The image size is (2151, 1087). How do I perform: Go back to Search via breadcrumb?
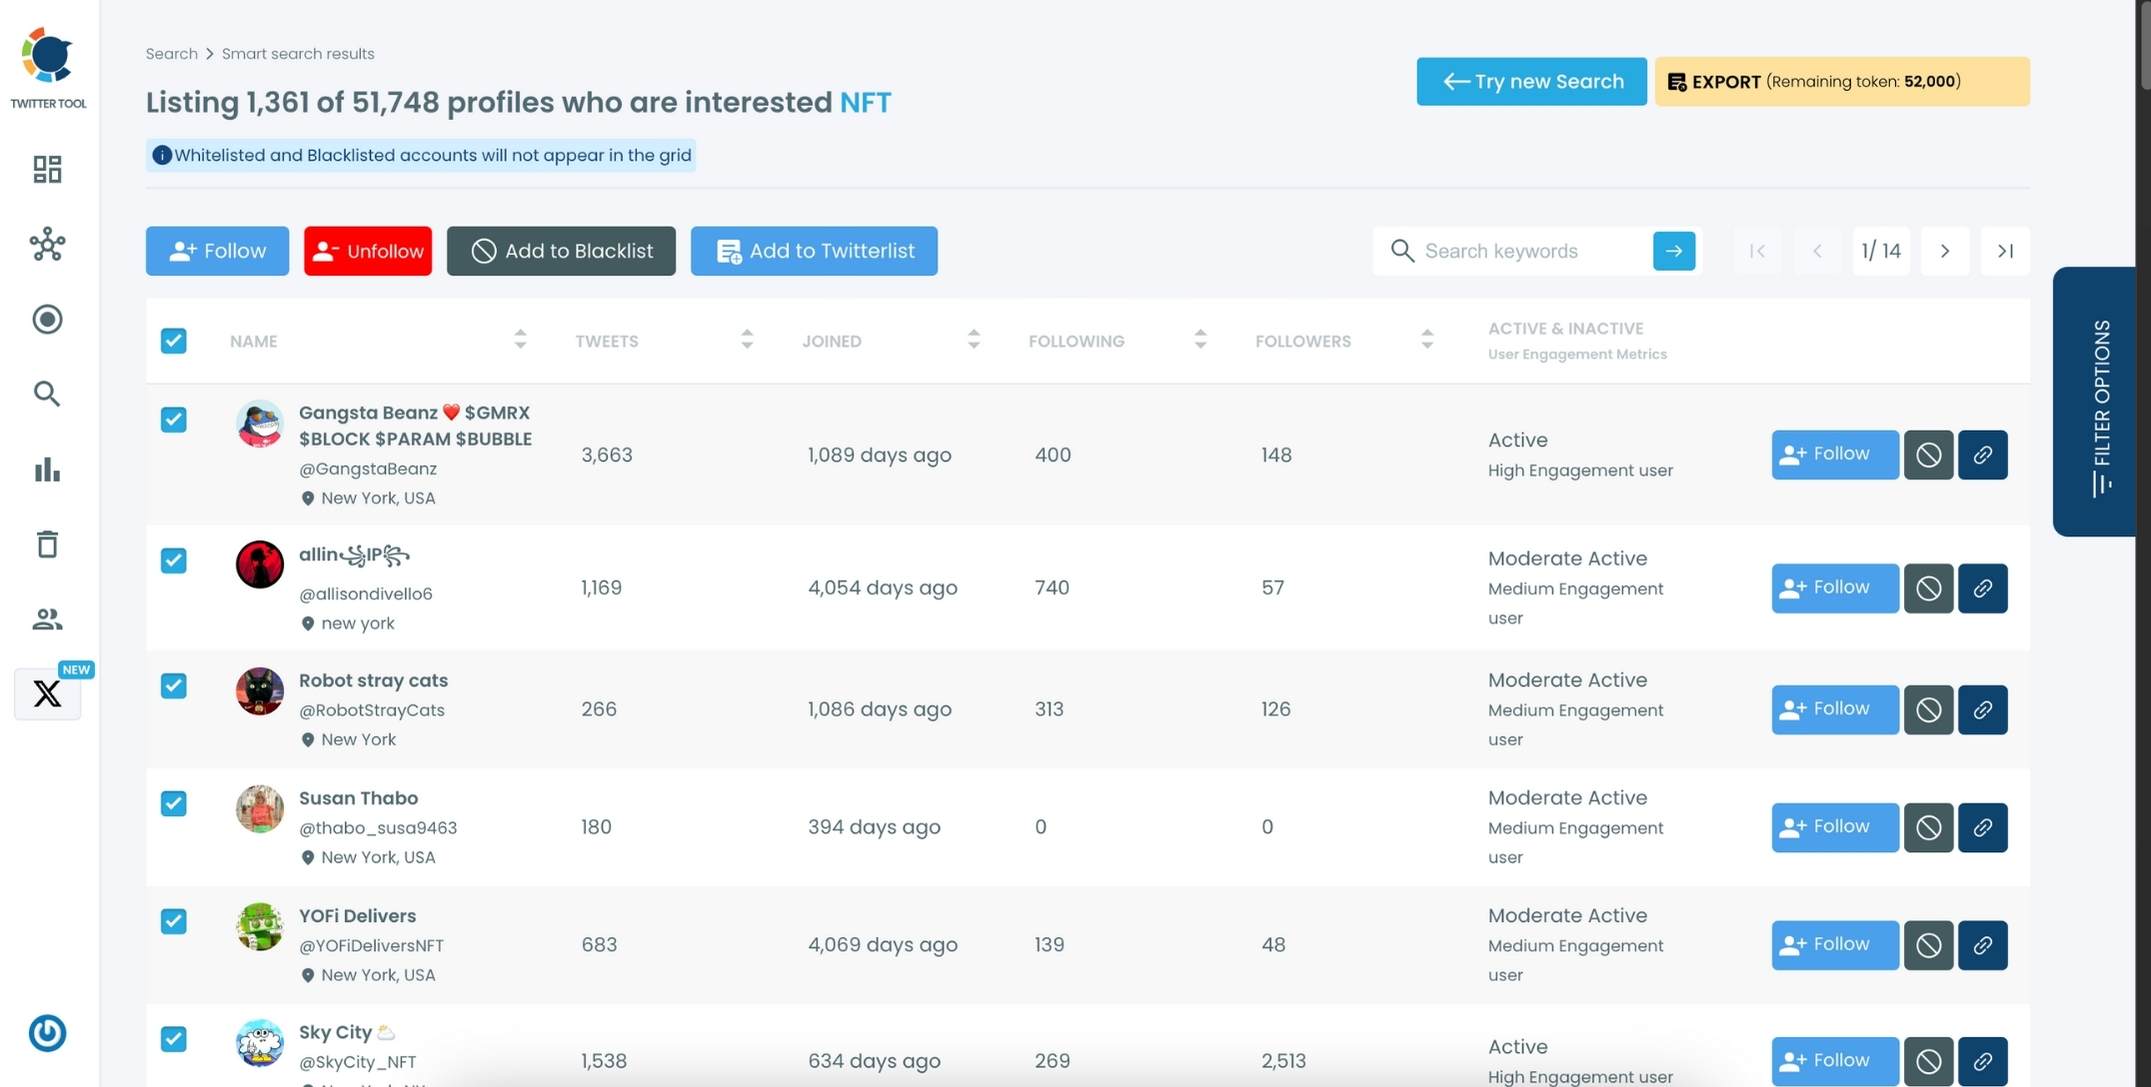click(x=170, y=53)
